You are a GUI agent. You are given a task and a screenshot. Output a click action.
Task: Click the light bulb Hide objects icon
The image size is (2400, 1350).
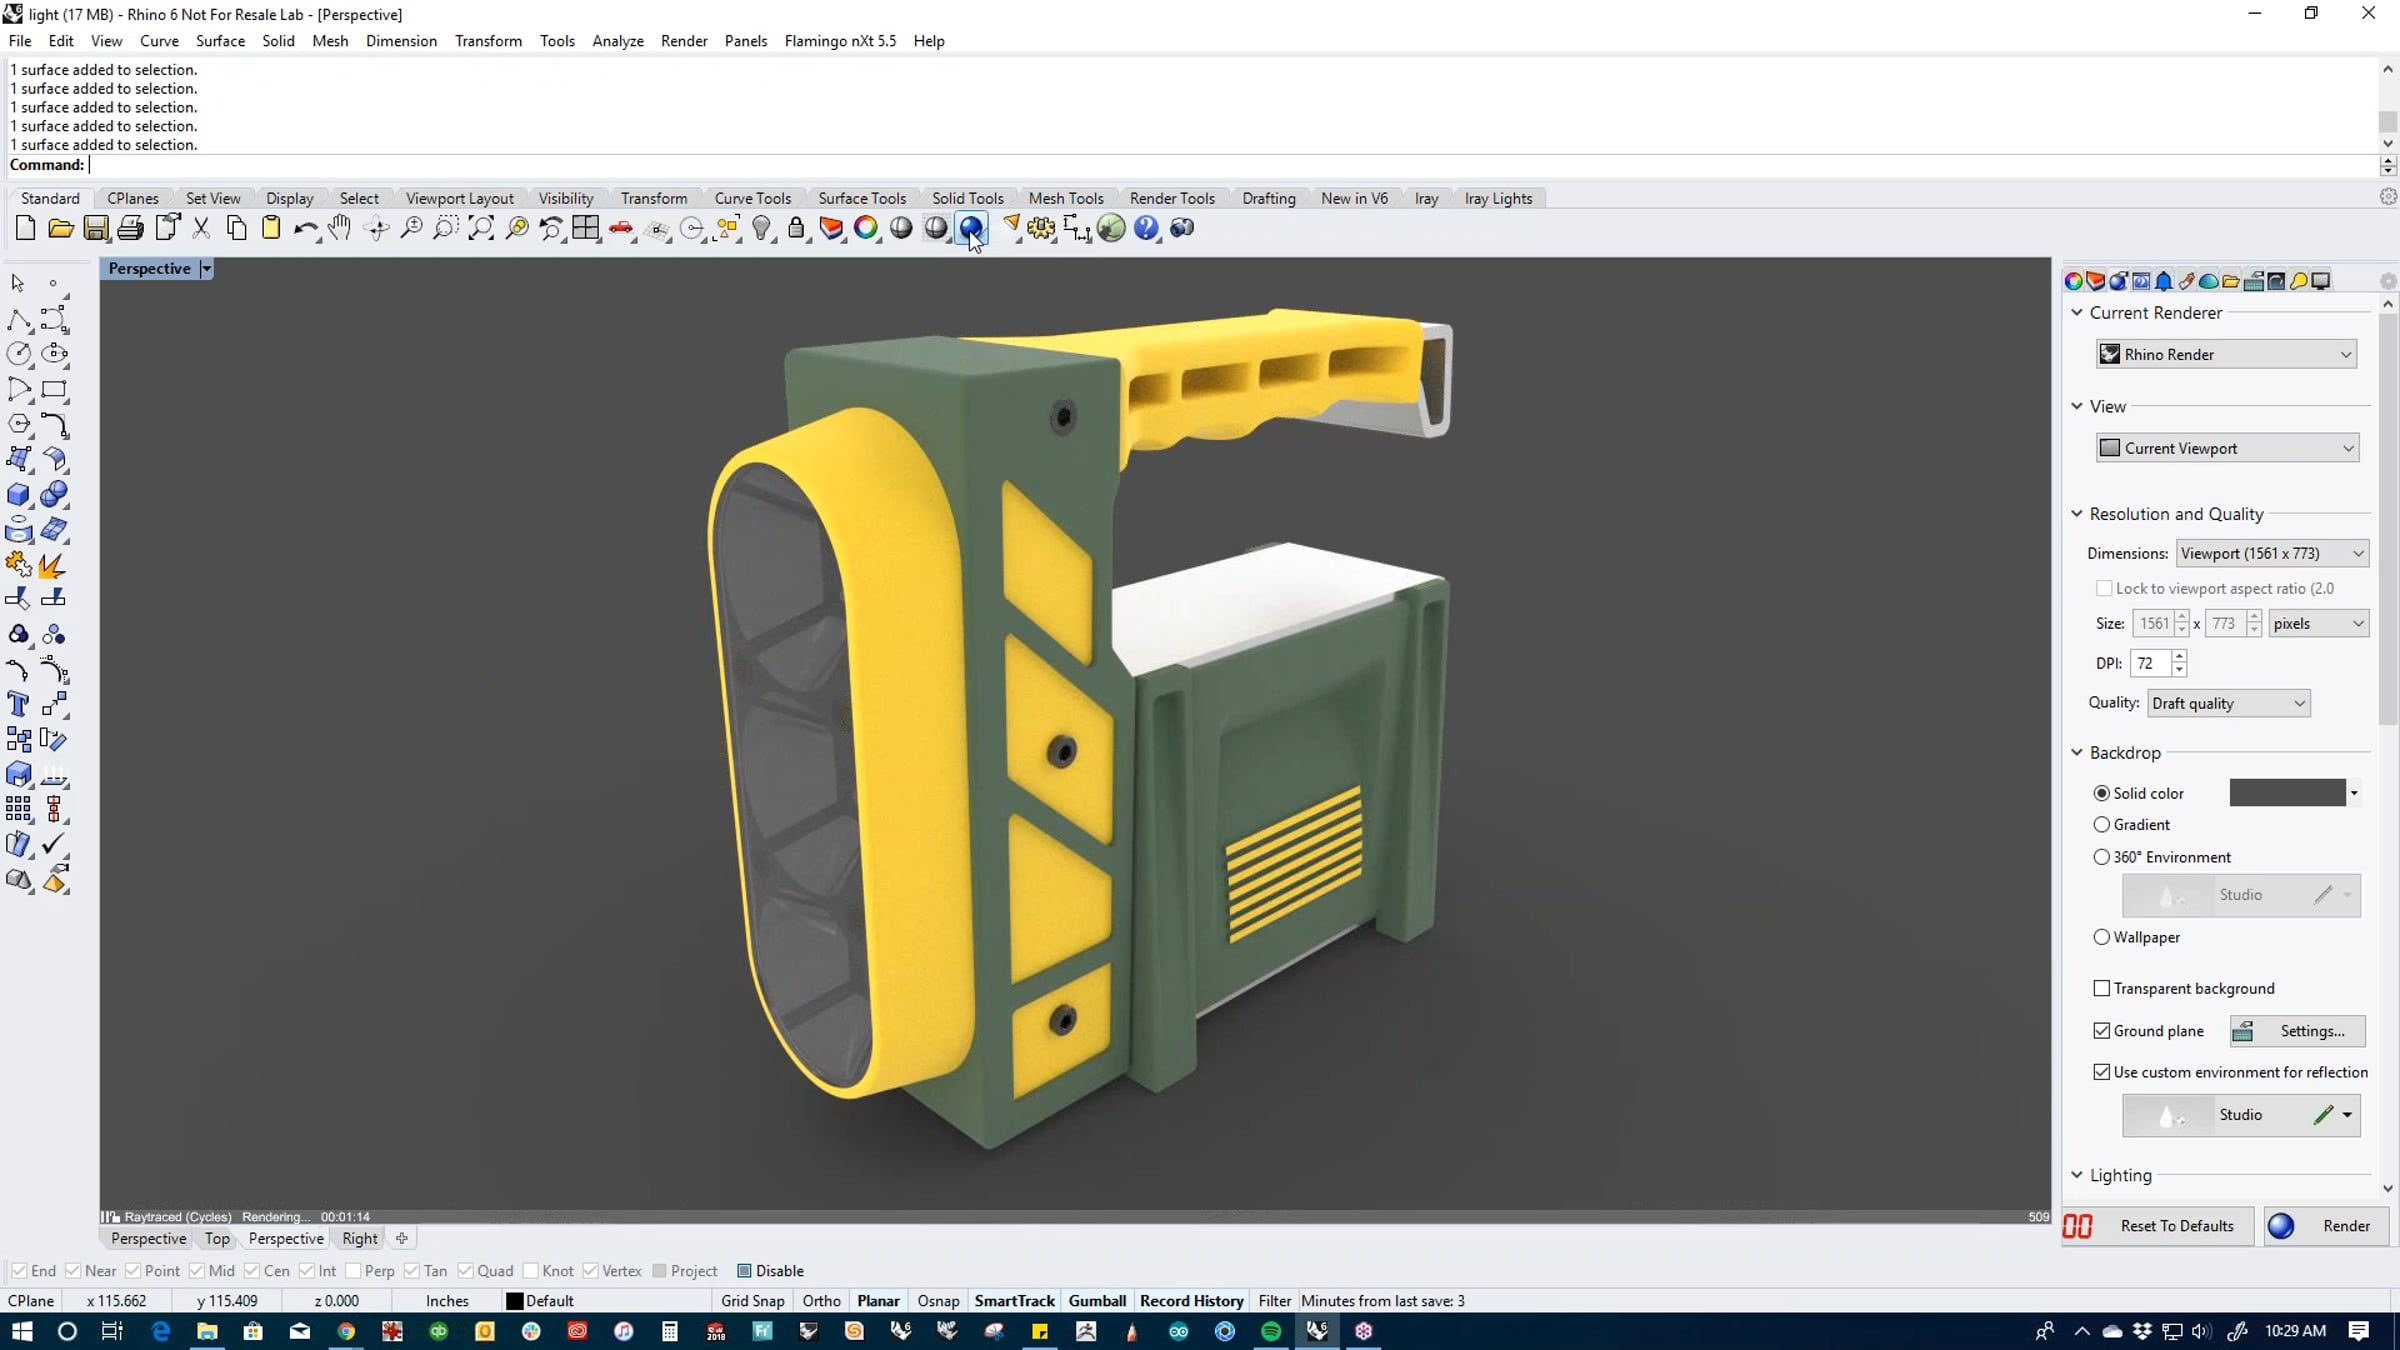762,228
